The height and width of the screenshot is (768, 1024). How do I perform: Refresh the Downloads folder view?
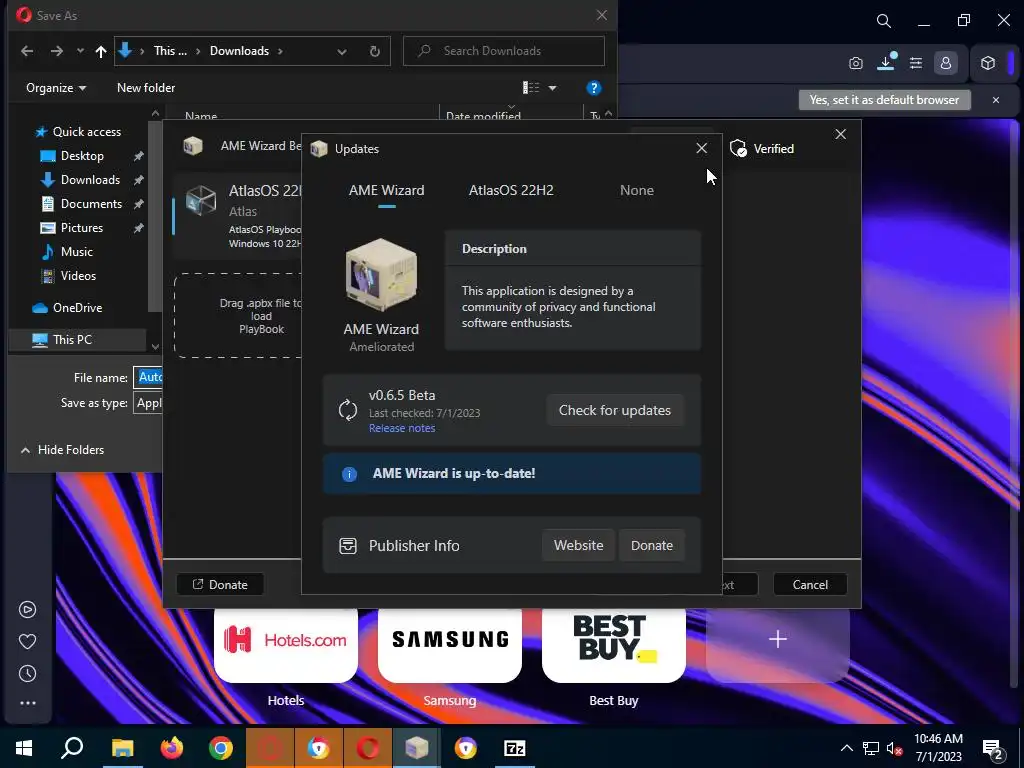375,52
